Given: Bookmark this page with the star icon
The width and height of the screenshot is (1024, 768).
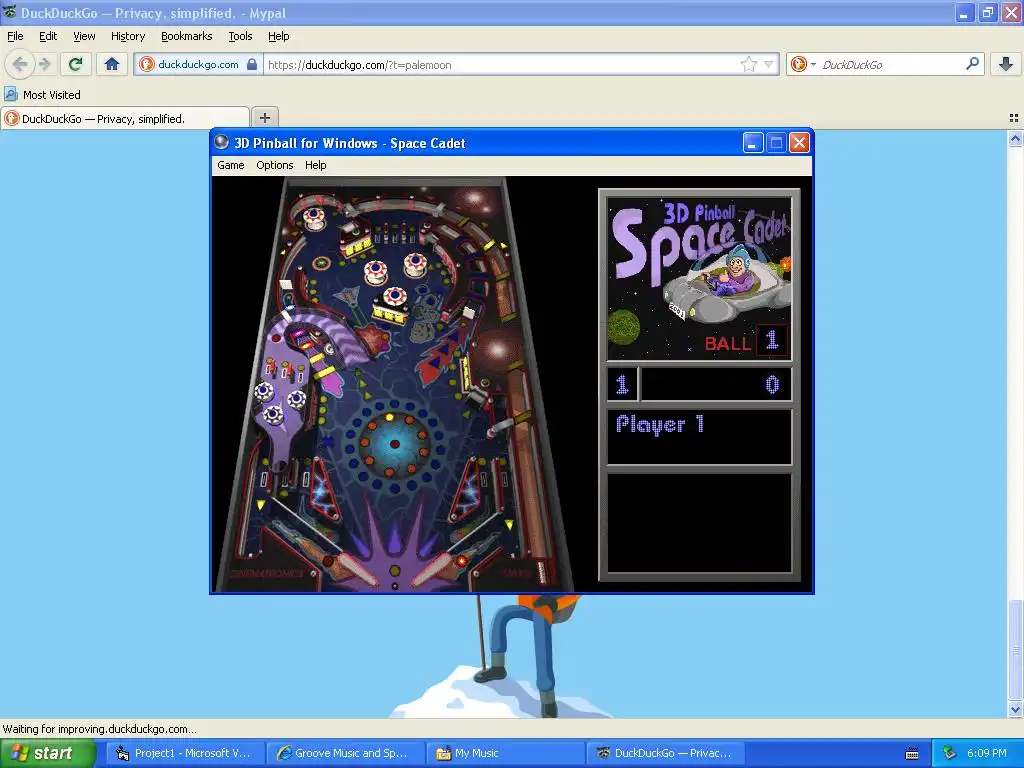Looking at the screenshot, I should [x=748, y=64].
